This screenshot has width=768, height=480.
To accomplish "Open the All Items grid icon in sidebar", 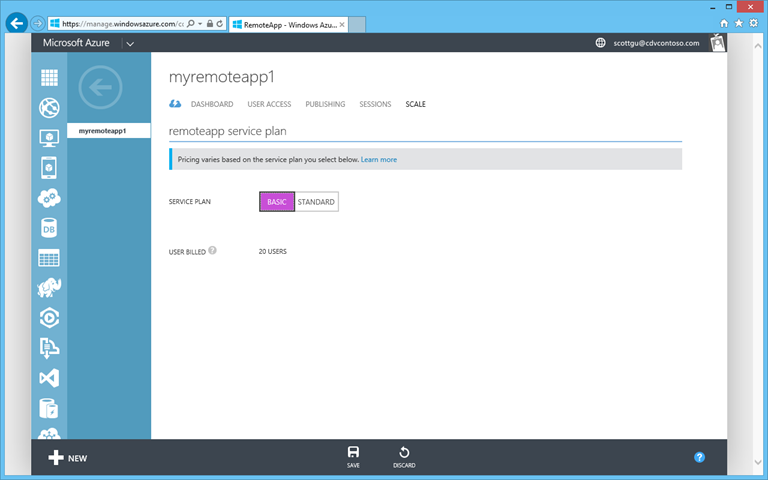I will click(x=49, y=77).
